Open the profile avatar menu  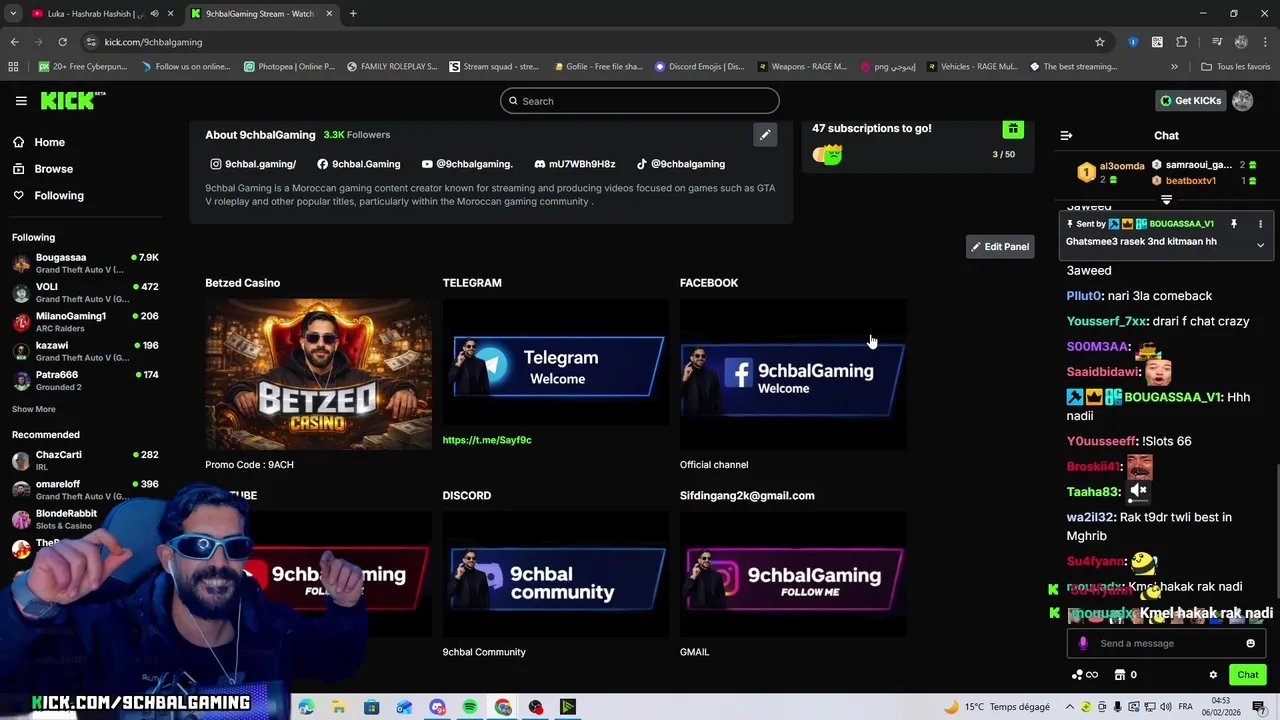[x=1242, y=101]
